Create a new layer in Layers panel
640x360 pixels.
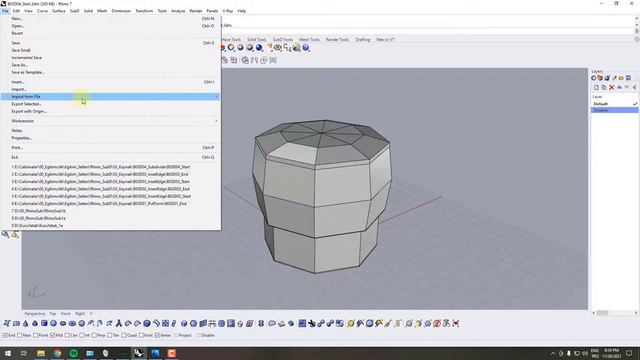(596, 87)
